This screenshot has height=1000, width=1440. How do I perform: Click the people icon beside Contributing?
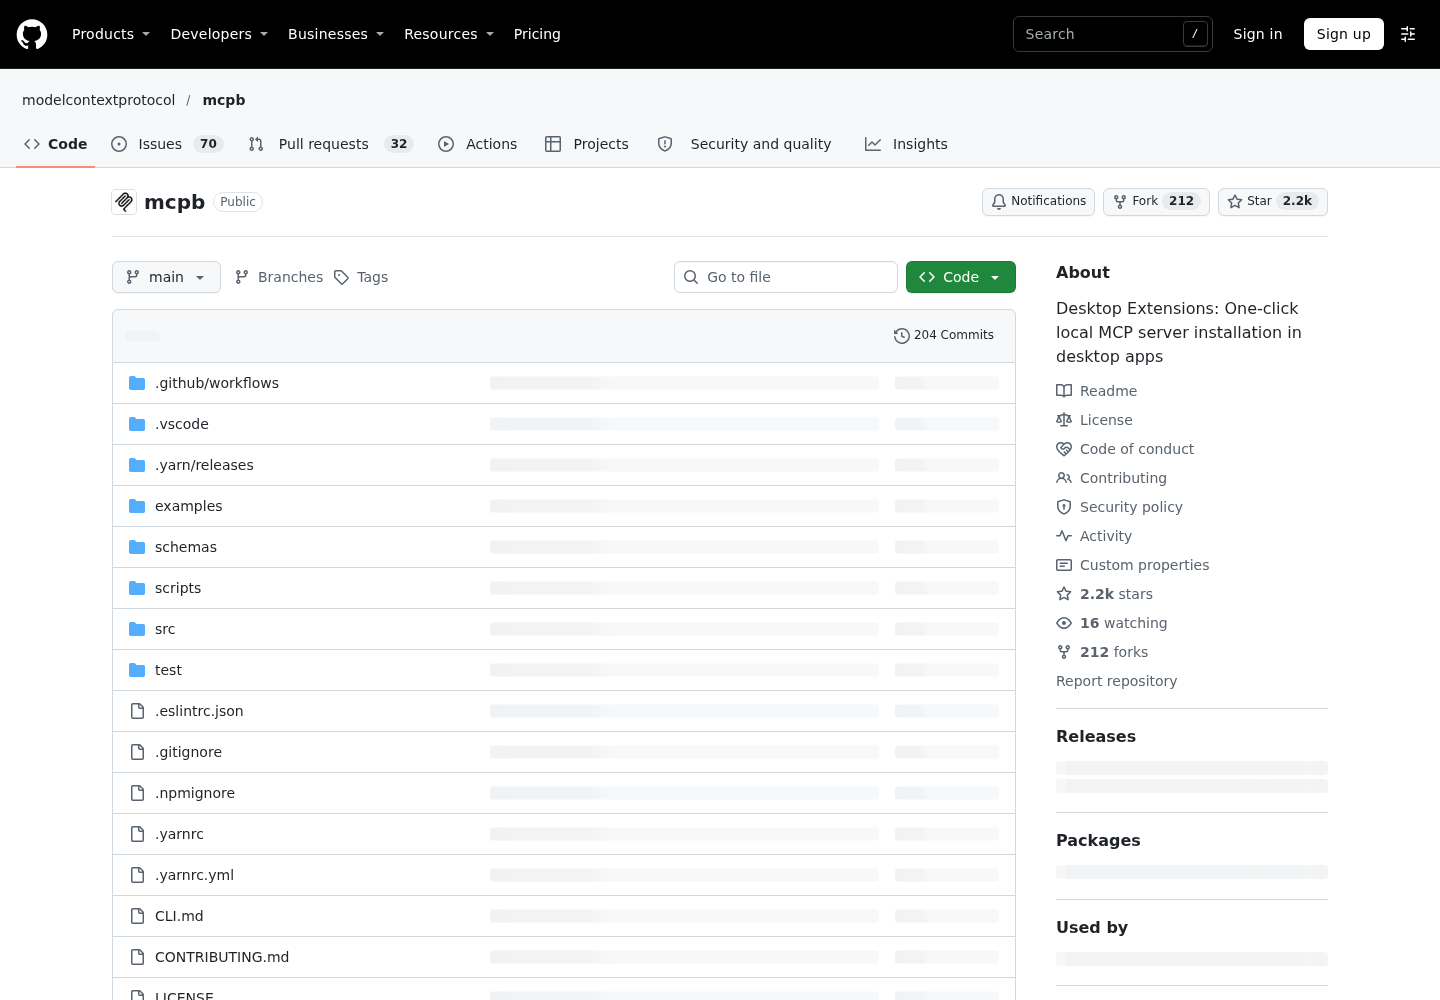(x=1064, y=478)
